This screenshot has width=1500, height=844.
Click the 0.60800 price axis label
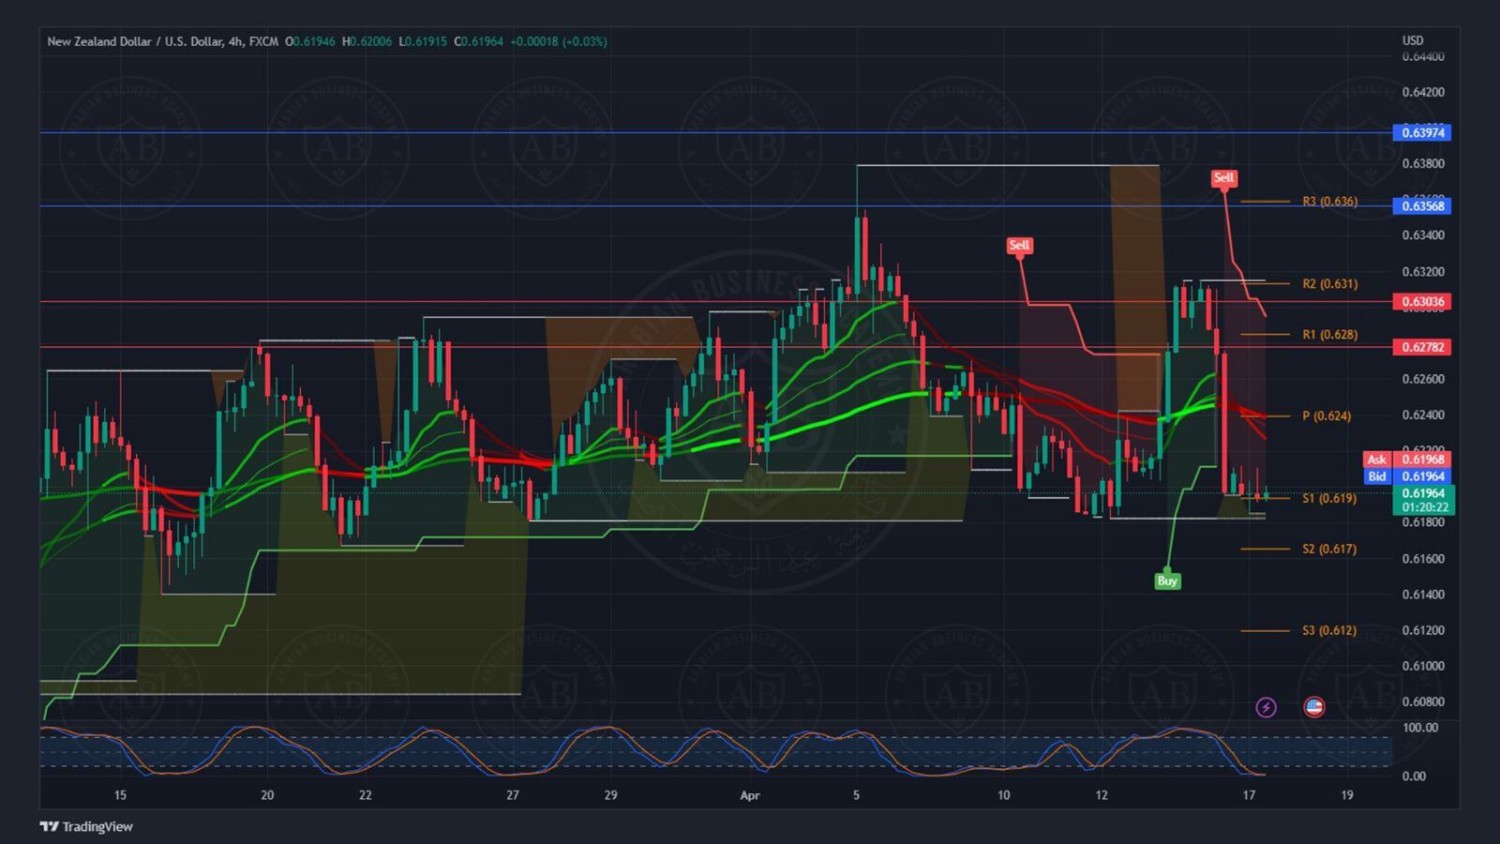click(x=1423, y=701)
